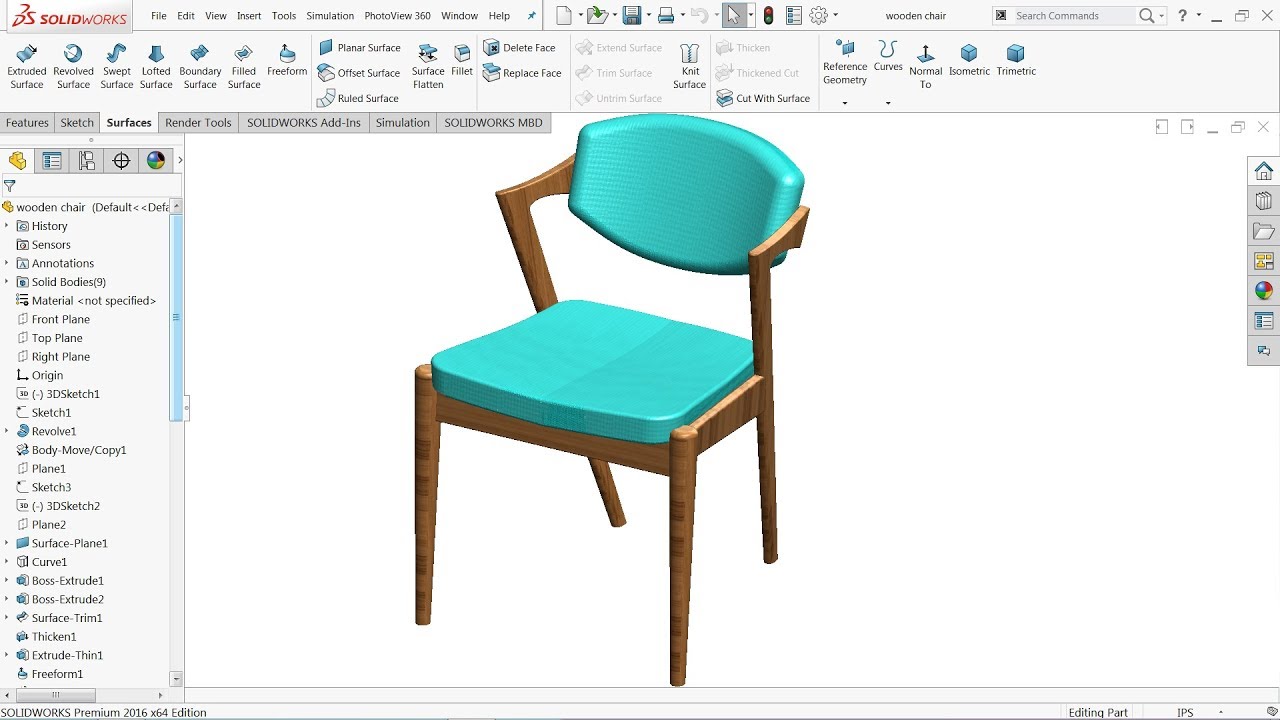Click the Ruled Surface command
Viewport: 1280px width, 720px height.
[358, 98]
